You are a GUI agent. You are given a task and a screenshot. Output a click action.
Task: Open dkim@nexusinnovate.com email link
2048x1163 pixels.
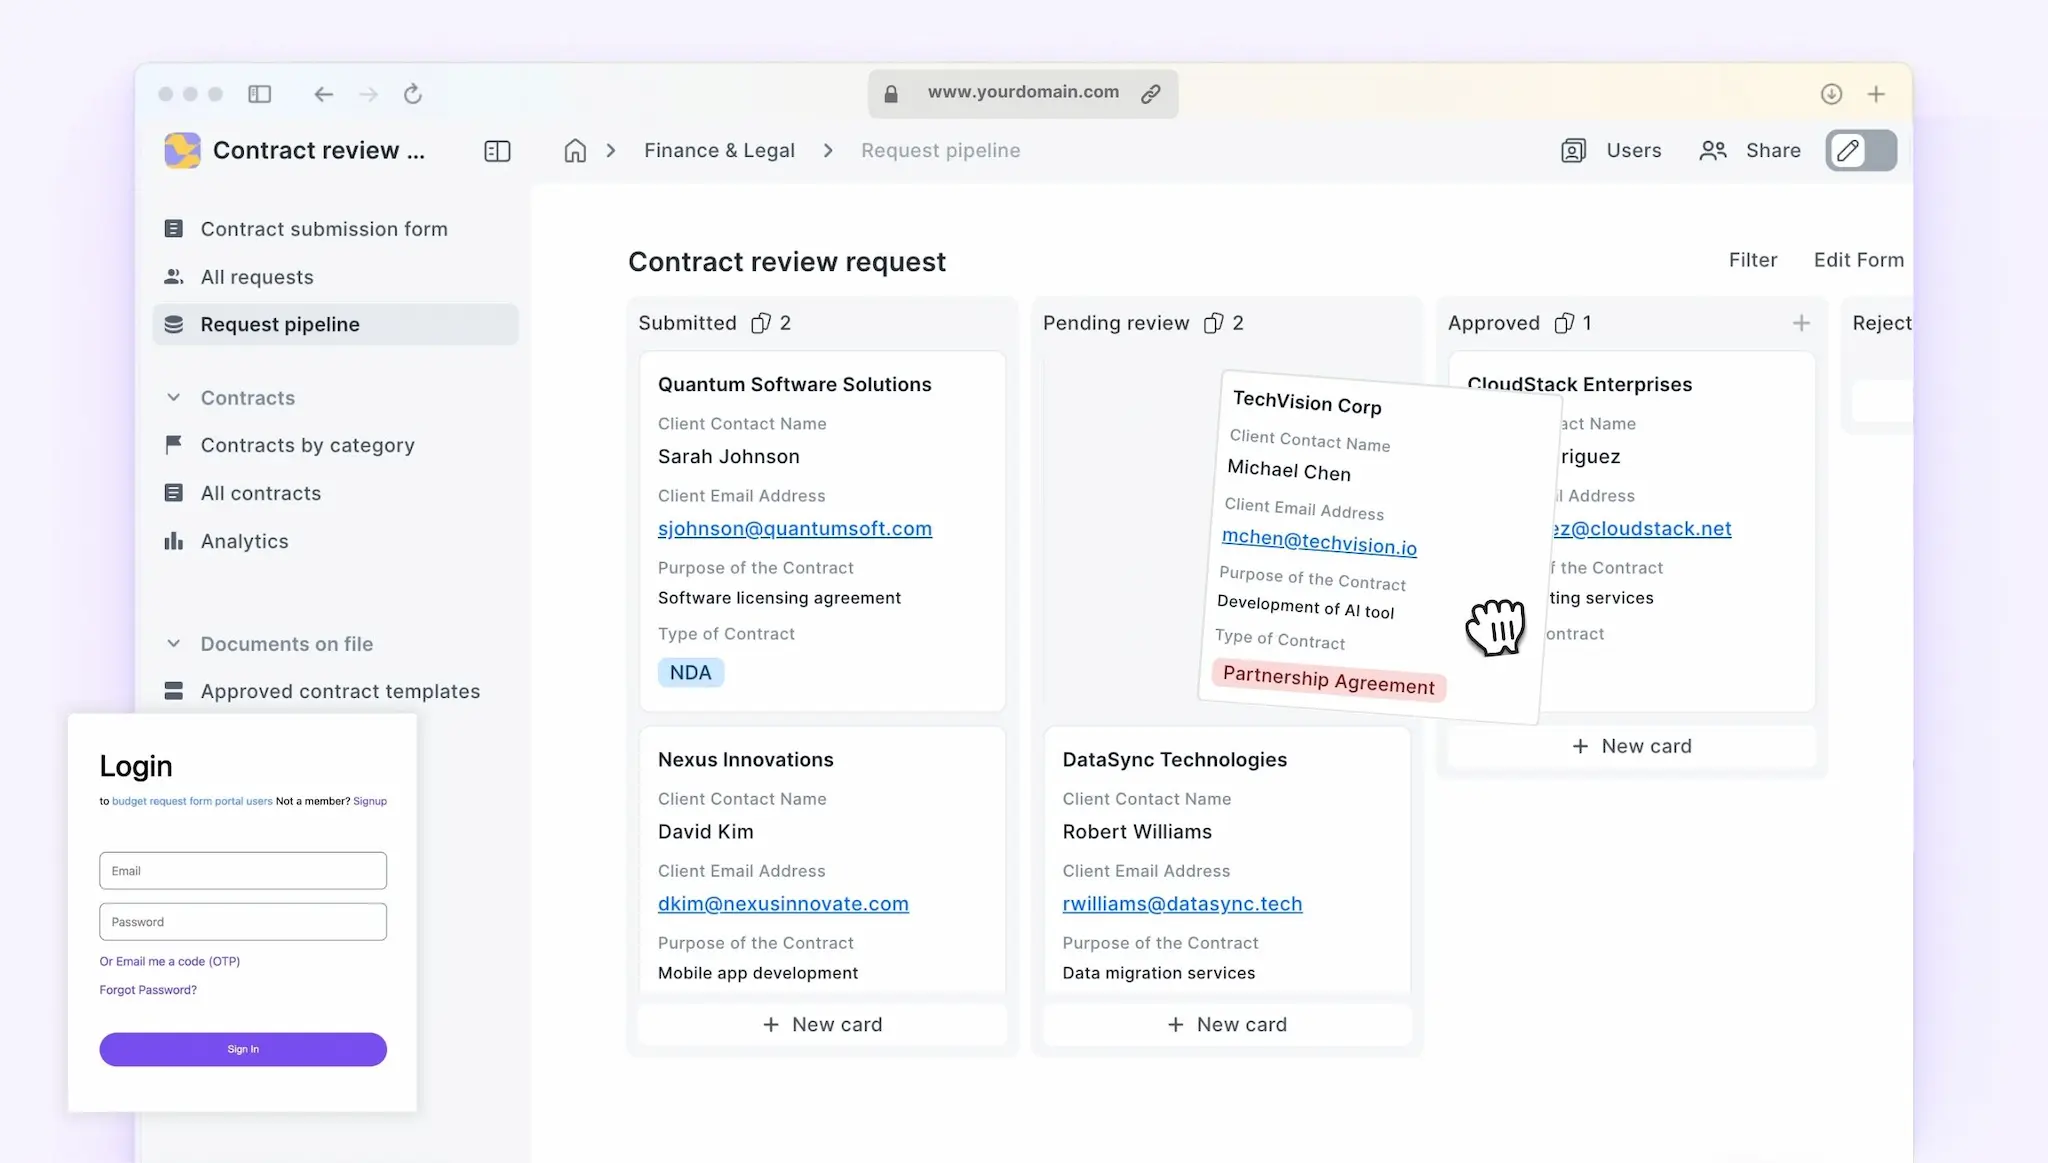pyautogui.click(x=783, y=903)
